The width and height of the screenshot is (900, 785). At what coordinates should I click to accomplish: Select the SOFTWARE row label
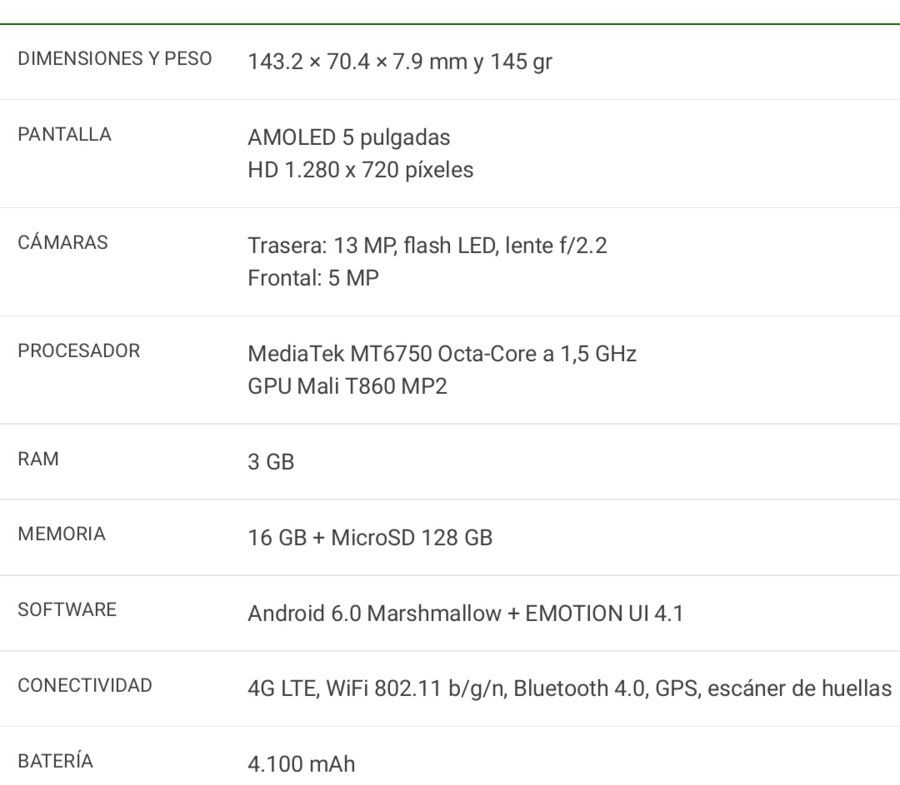click(x=67, y=609)
